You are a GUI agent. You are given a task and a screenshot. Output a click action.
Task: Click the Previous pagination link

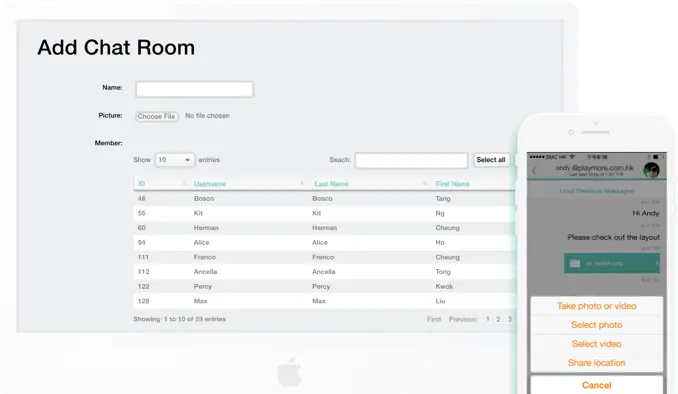[462, 319]
